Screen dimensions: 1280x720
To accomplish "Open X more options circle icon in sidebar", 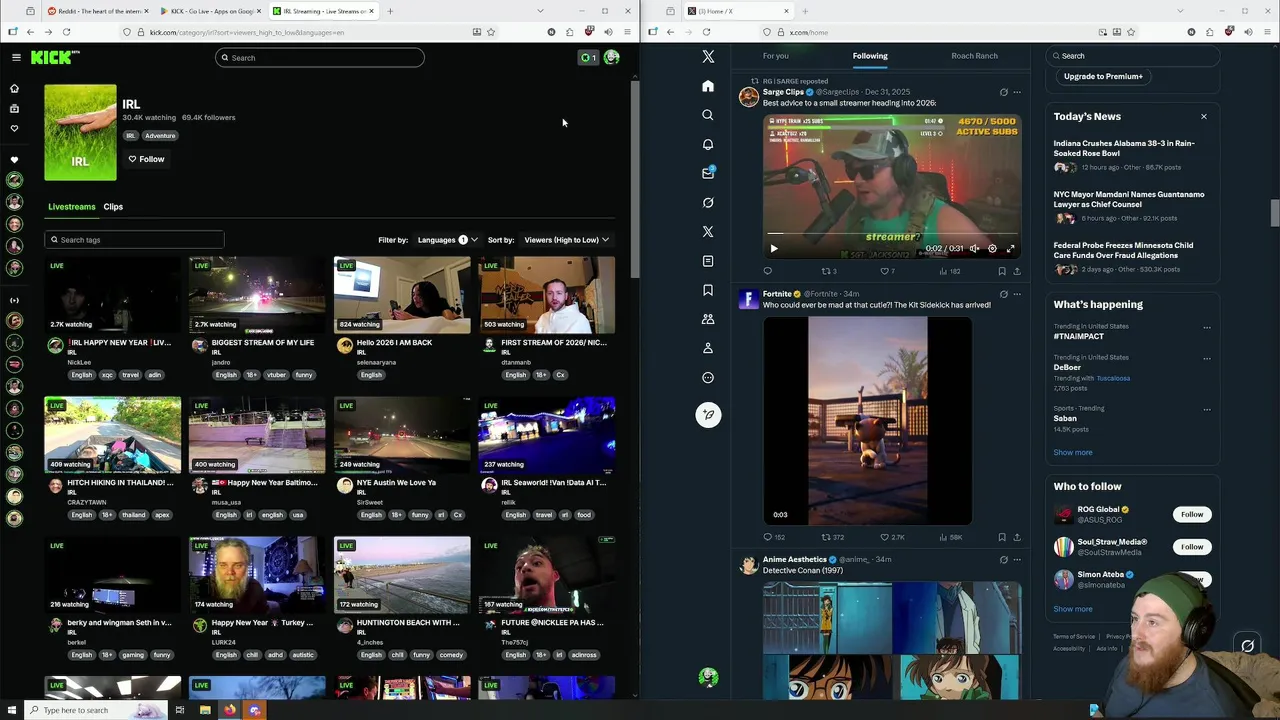I will tap(708, 377).
